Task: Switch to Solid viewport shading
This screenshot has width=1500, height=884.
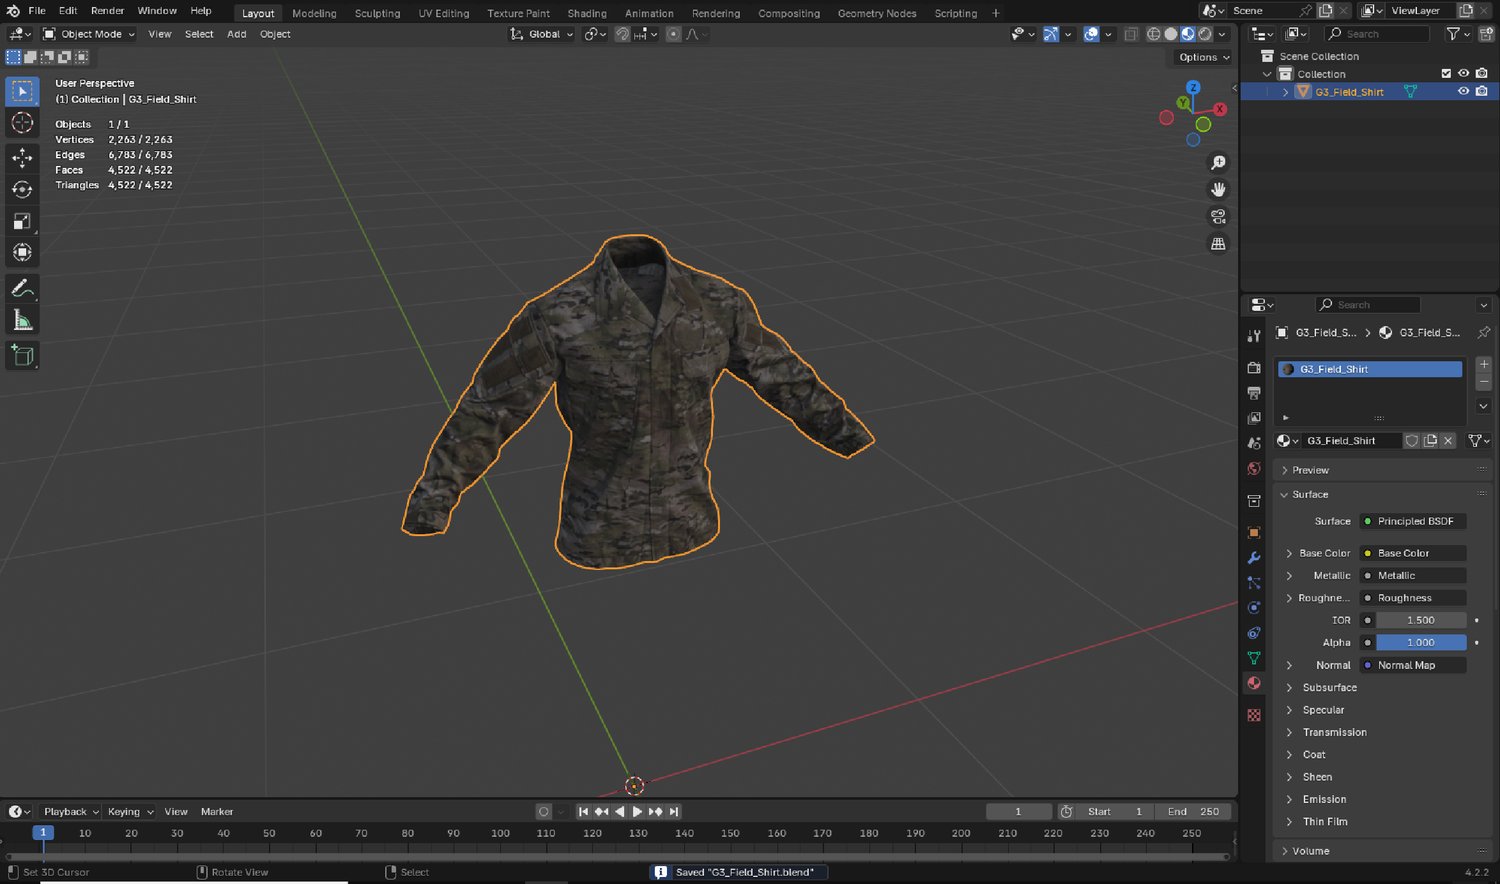Action: (x=1171, y=34)
